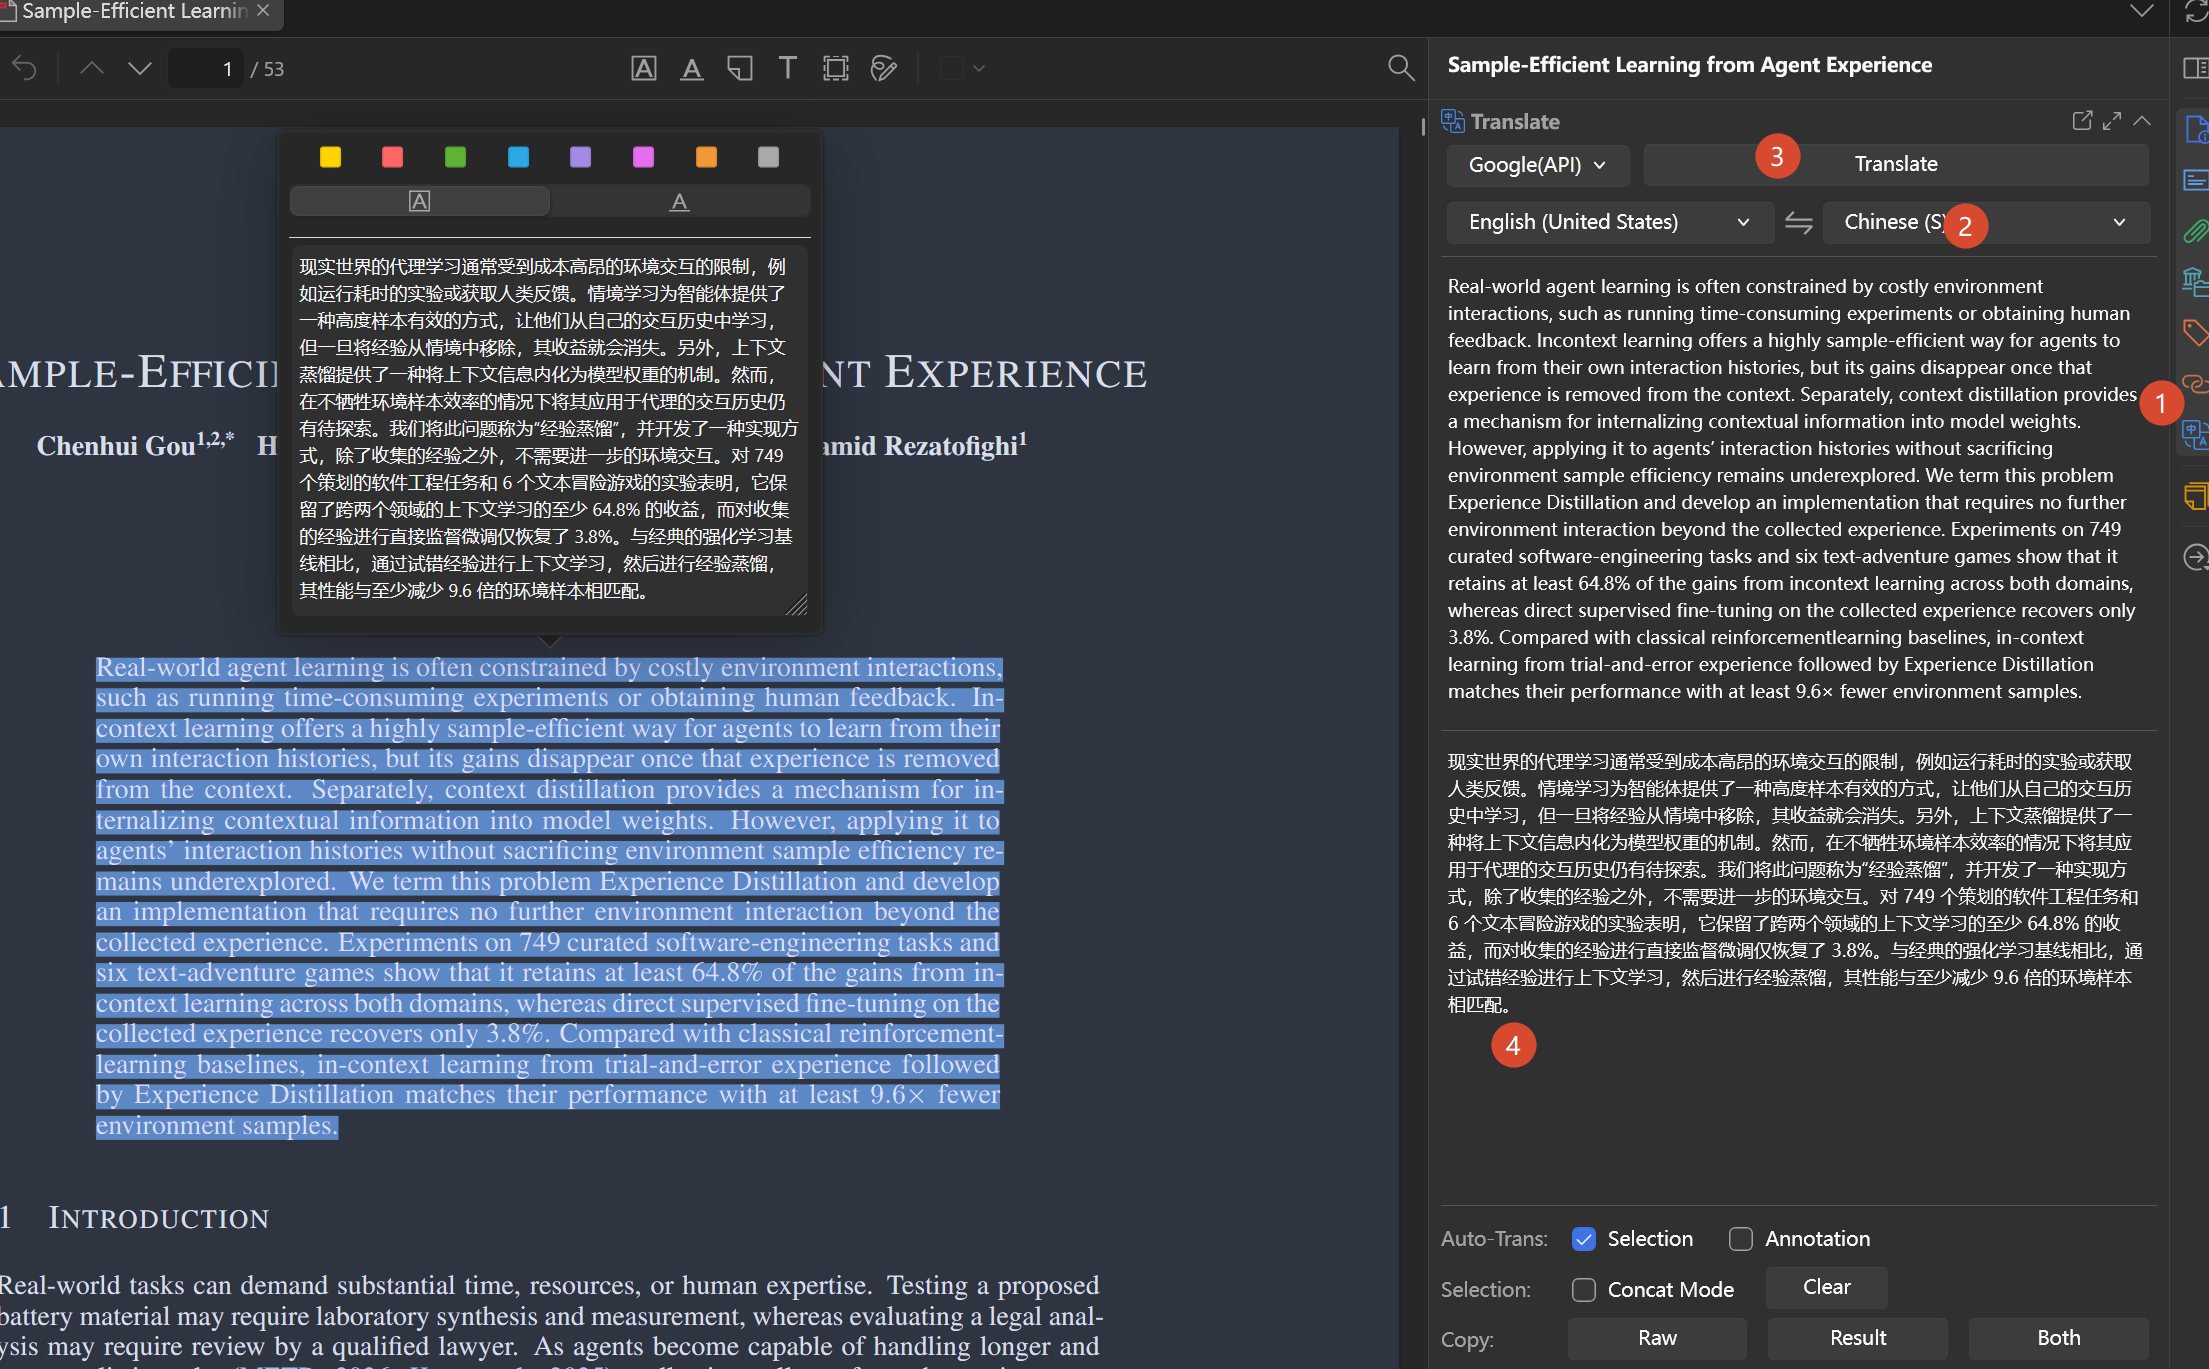
Task: Open the English (United States) source language dropdown
Action: [1610, 222]
